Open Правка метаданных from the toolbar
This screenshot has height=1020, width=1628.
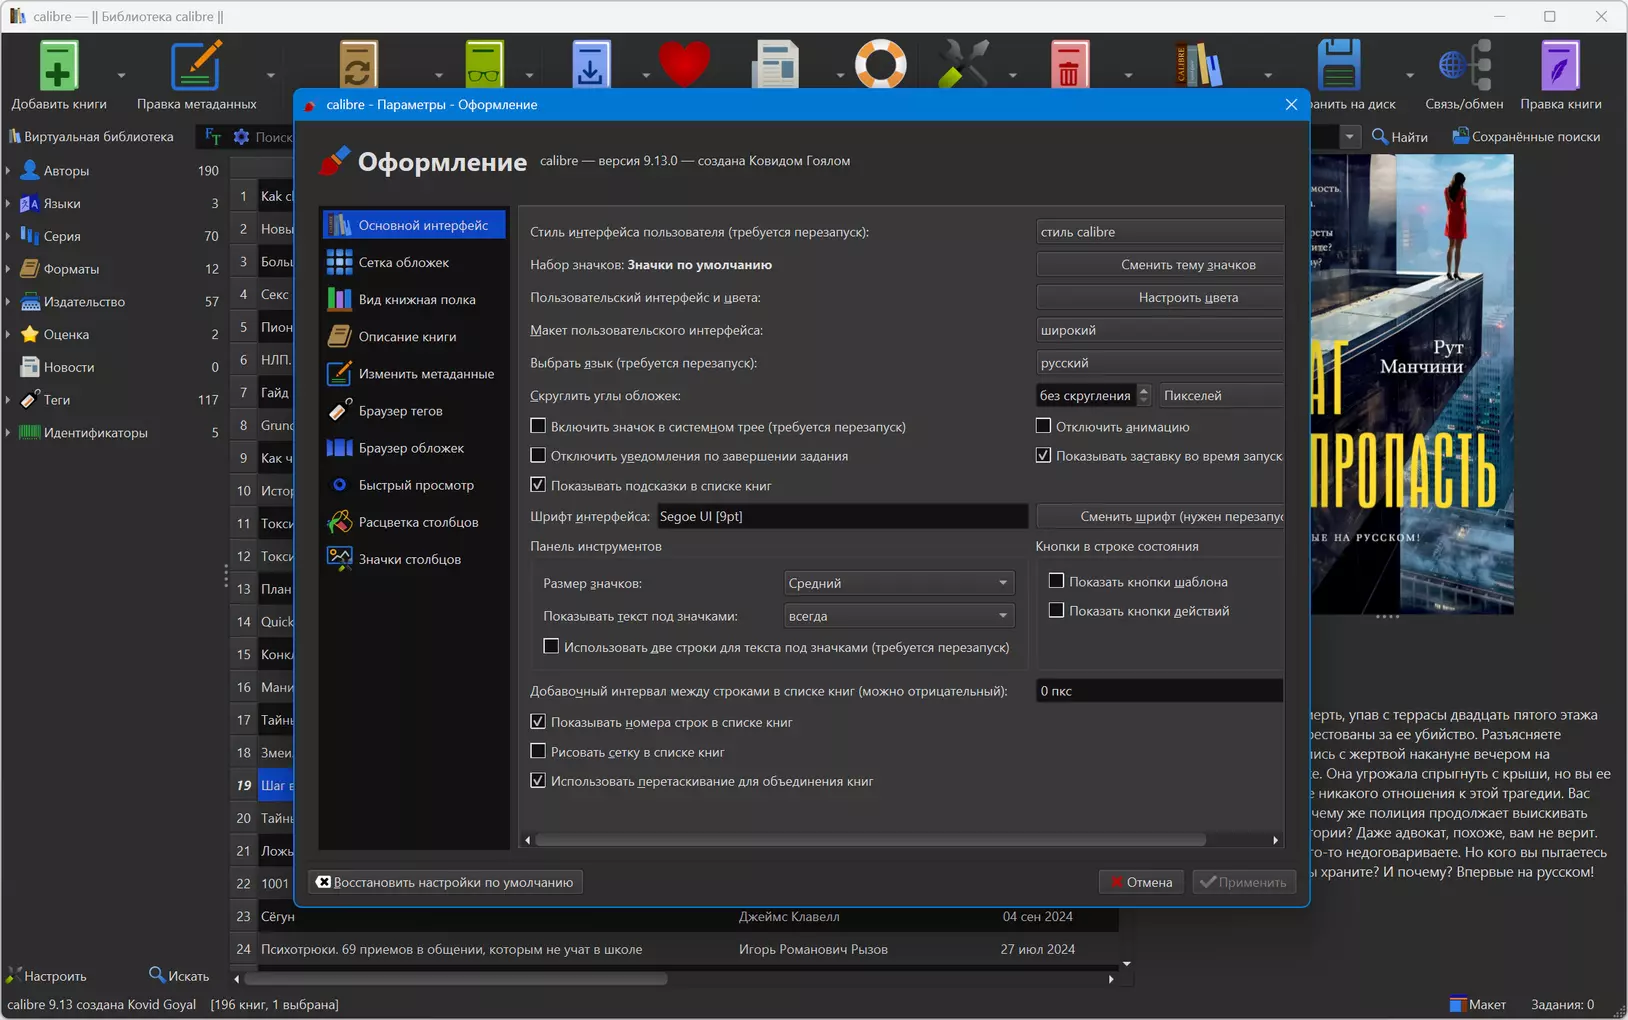[196, 76]
